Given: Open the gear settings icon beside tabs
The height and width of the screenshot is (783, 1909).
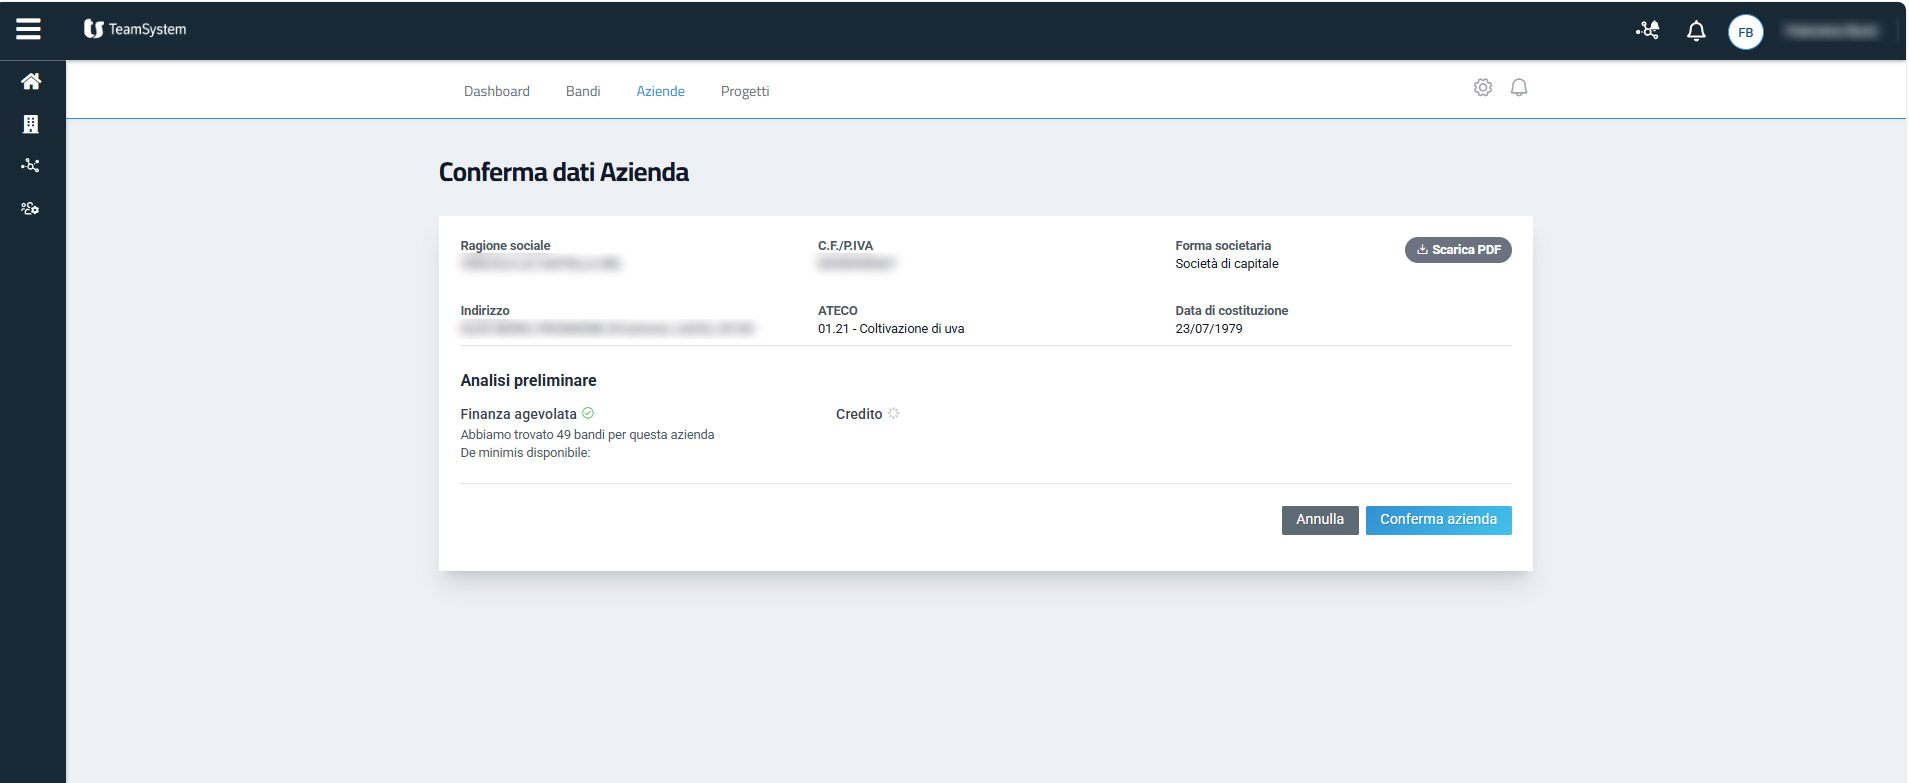Looking at the screenshot, I should coord(1483,88).
